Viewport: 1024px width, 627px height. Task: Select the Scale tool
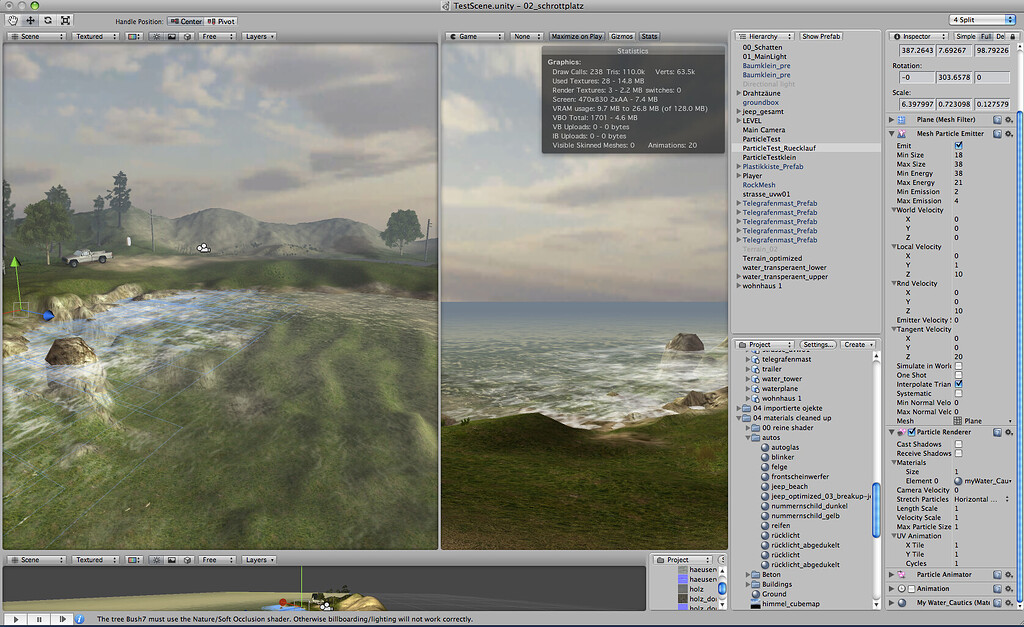coord(64,19)
